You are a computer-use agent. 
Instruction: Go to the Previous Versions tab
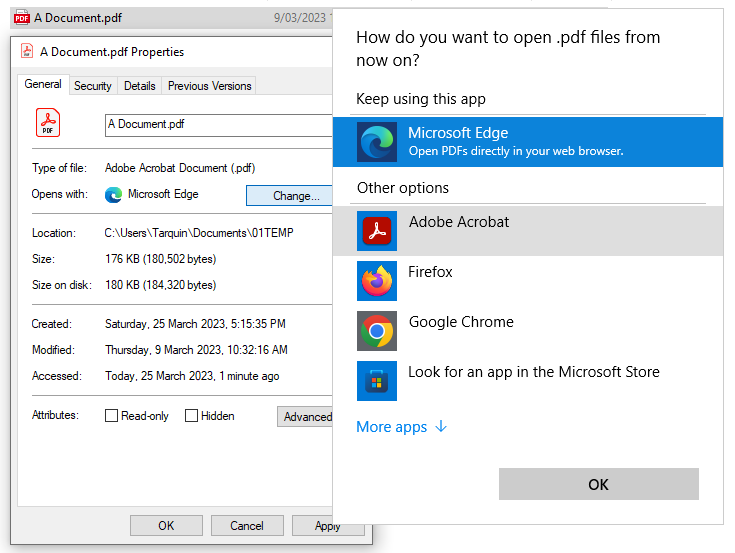point(209,86)
